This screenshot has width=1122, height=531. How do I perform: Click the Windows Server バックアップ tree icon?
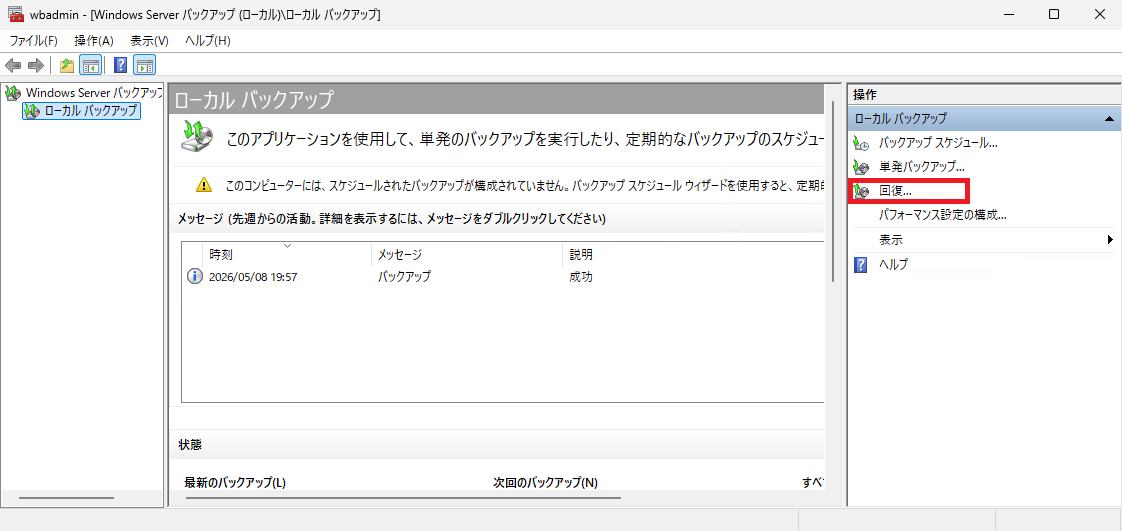coord(13,92)
